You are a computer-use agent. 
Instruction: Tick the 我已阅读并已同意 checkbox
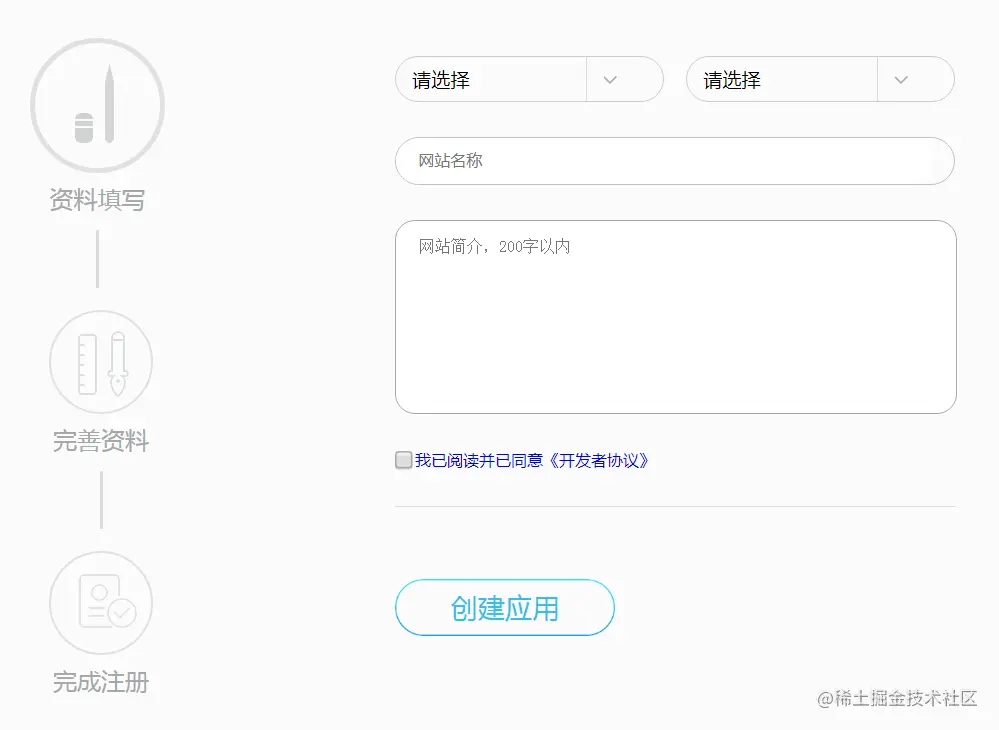pyautogui.click(x=403, y=460)
